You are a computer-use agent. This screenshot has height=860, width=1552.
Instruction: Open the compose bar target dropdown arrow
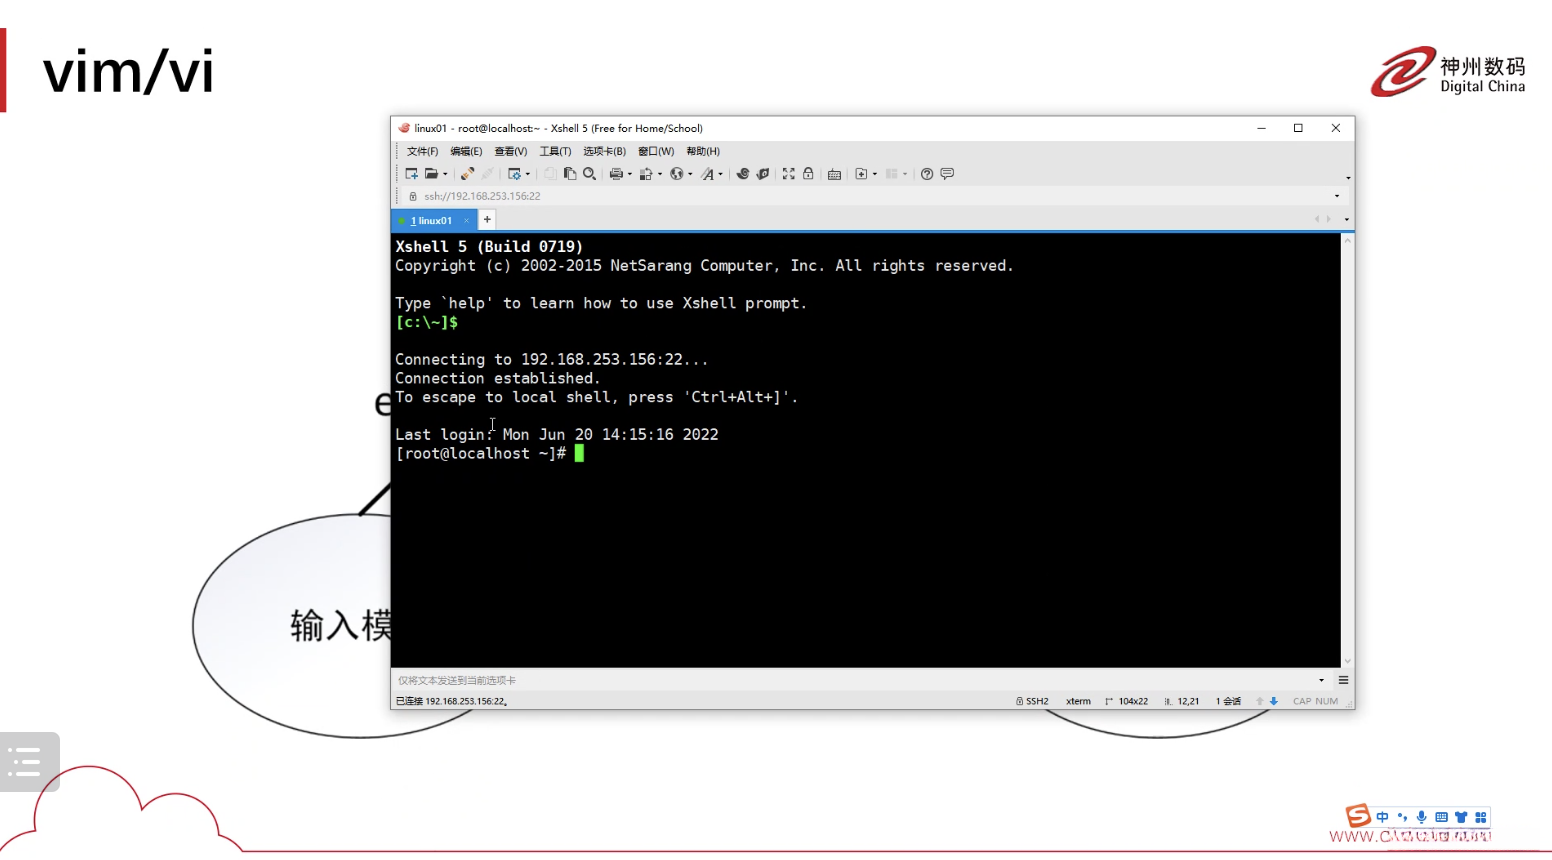coord(1321,680)
